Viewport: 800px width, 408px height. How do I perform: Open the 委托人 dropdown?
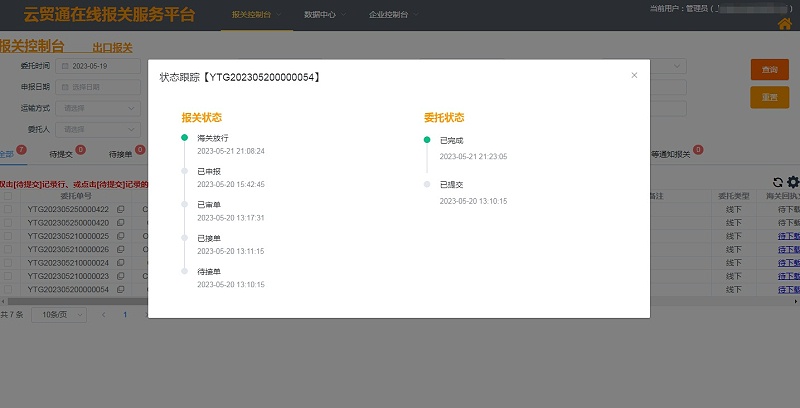(98, 130)
